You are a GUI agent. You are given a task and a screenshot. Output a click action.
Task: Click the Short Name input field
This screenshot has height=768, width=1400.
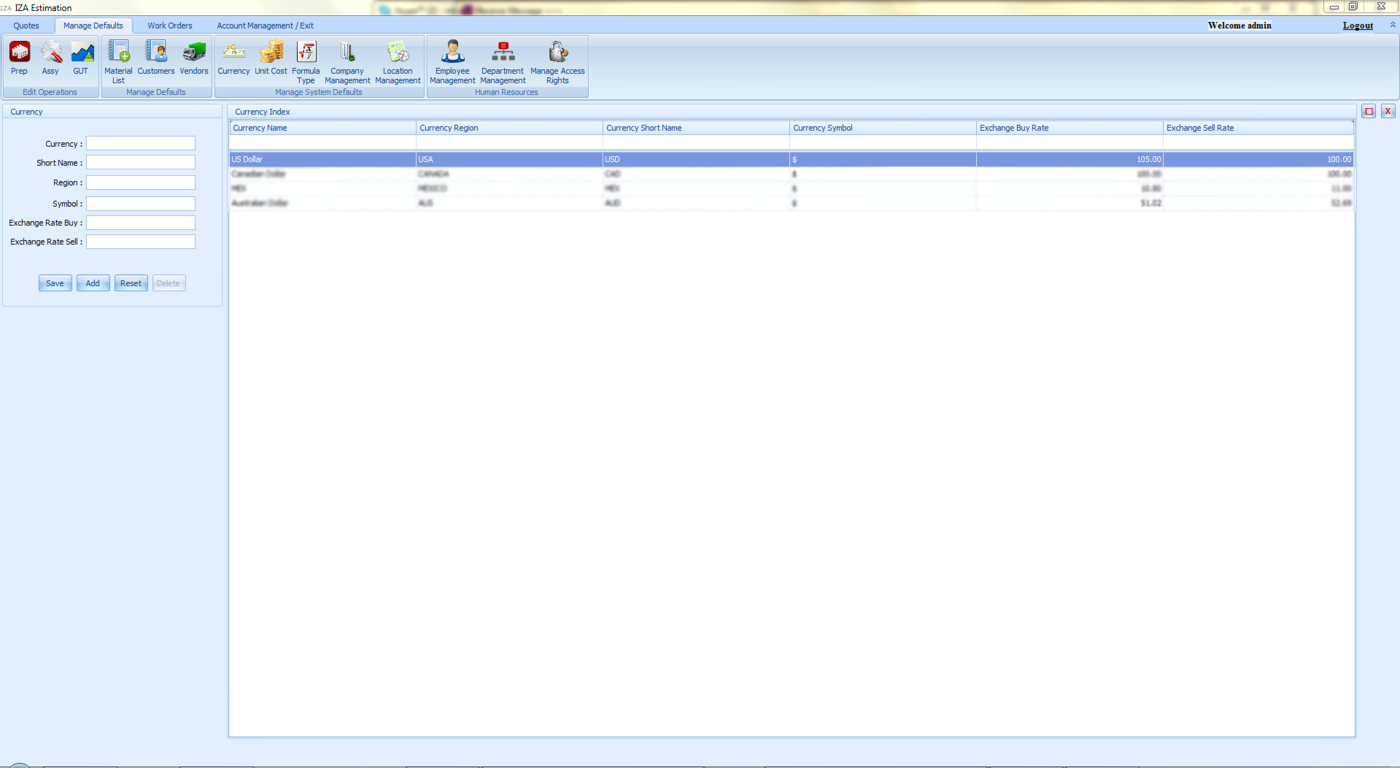click(x=140, y=162)
